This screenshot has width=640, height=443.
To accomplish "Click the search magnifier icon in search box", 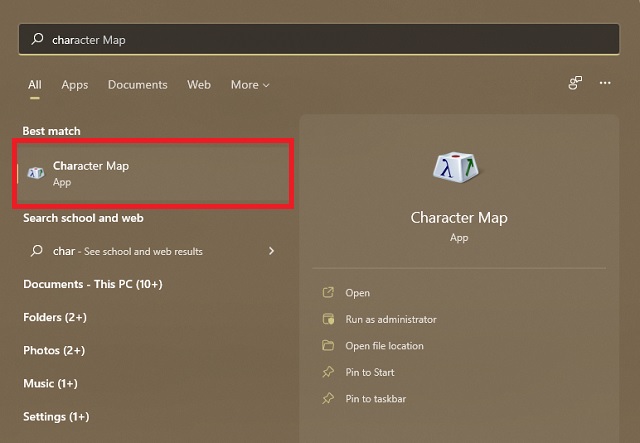I will 37,39.
